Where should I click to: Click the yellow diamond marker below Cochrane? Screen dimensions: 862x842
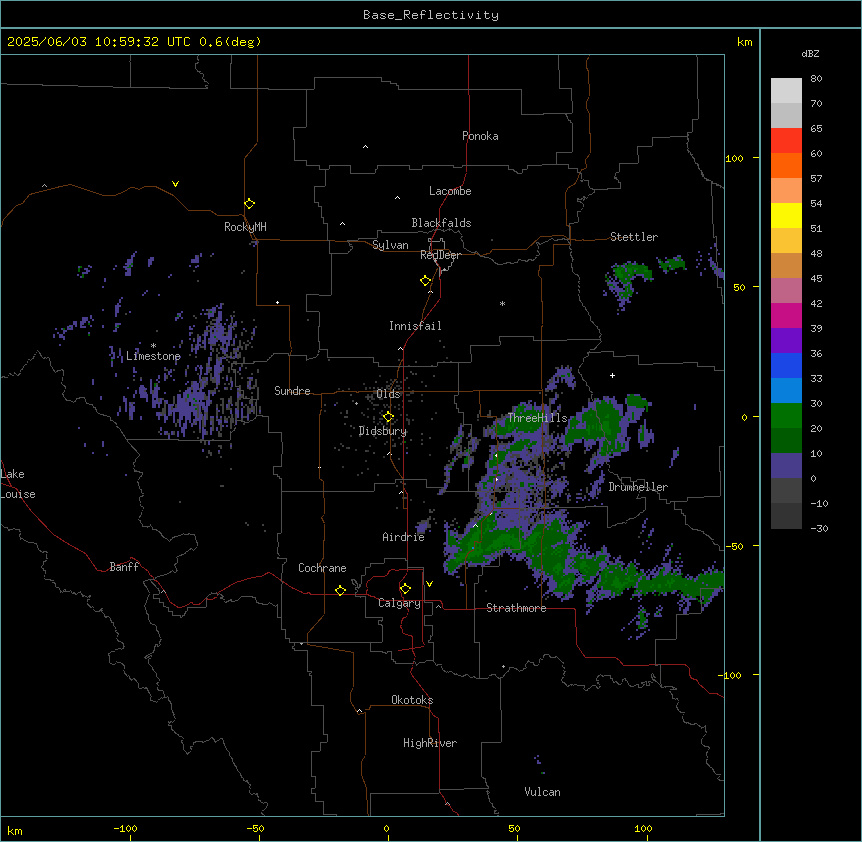[340, 590]
